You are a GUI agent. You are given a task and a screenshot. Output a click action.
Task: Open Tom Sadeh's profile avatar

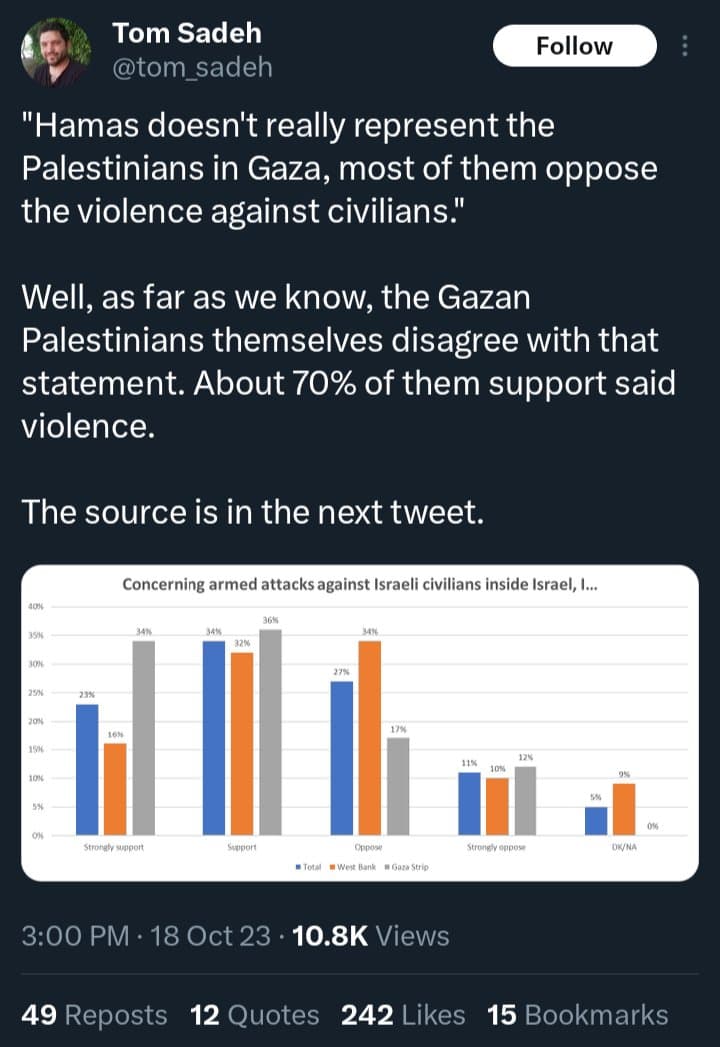tap(57, 53)
